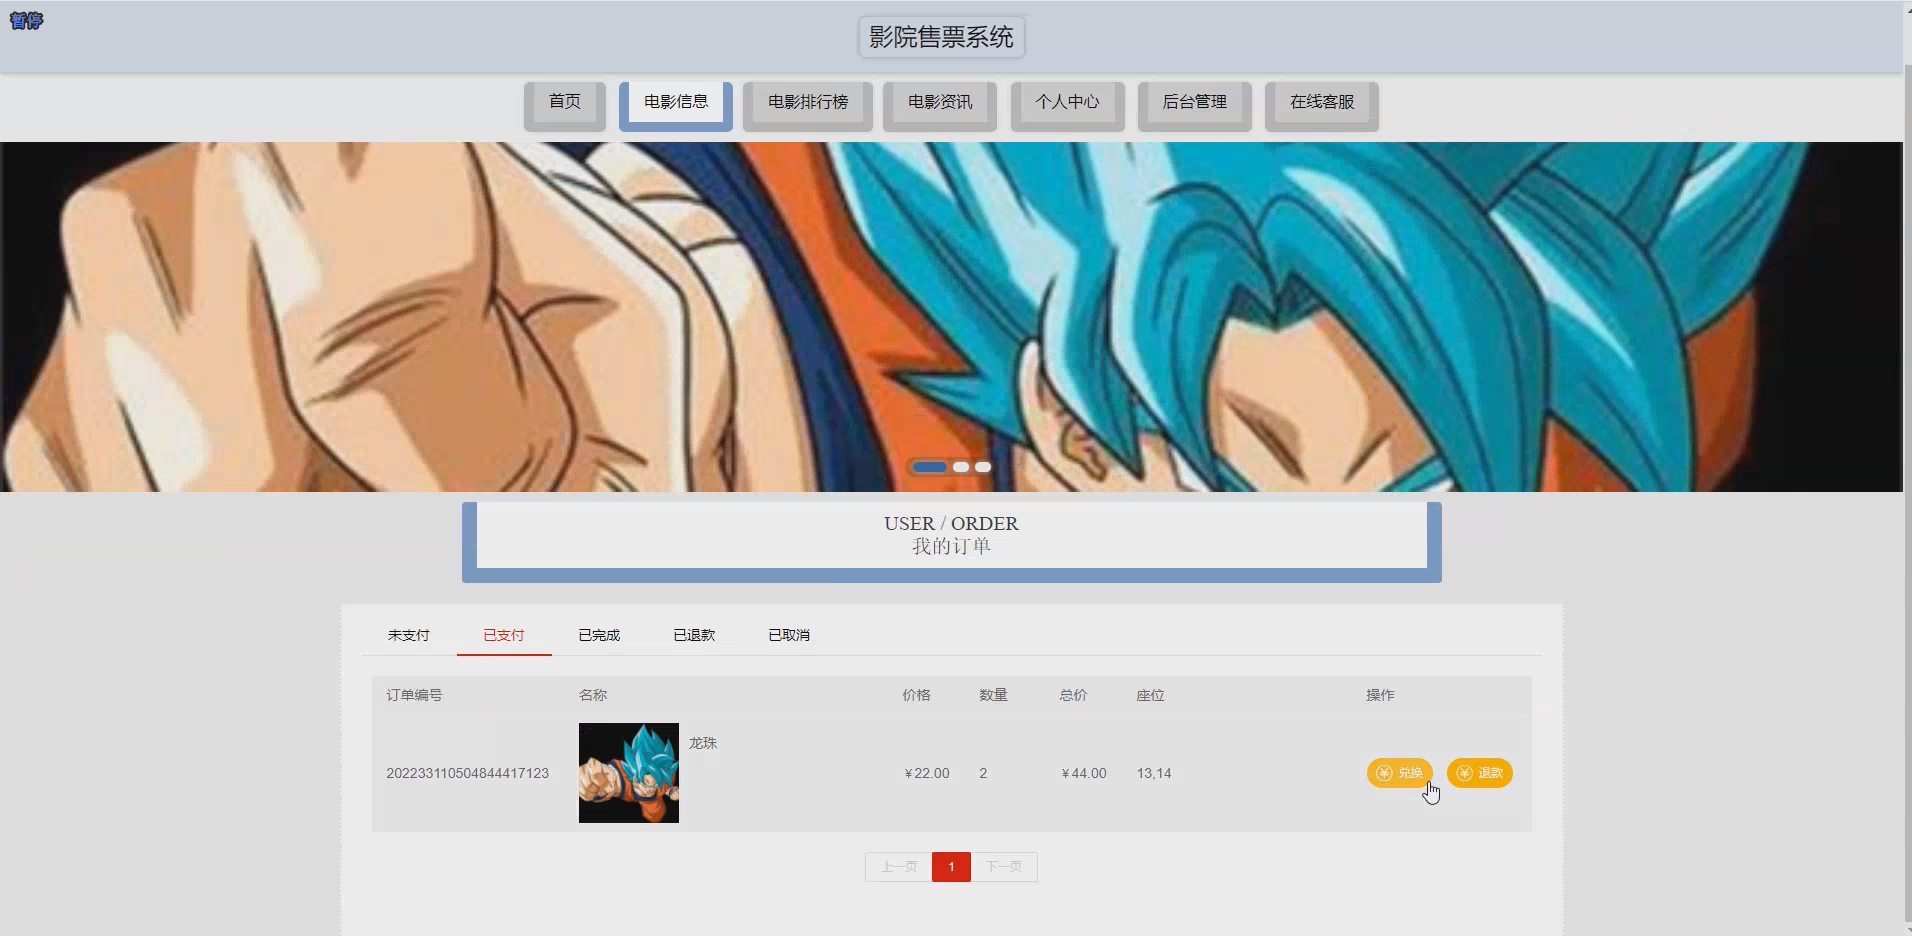Select the 已支付 orders tab
The width and height of the screenshot is (1912, 936).
[x=504, y=635]
